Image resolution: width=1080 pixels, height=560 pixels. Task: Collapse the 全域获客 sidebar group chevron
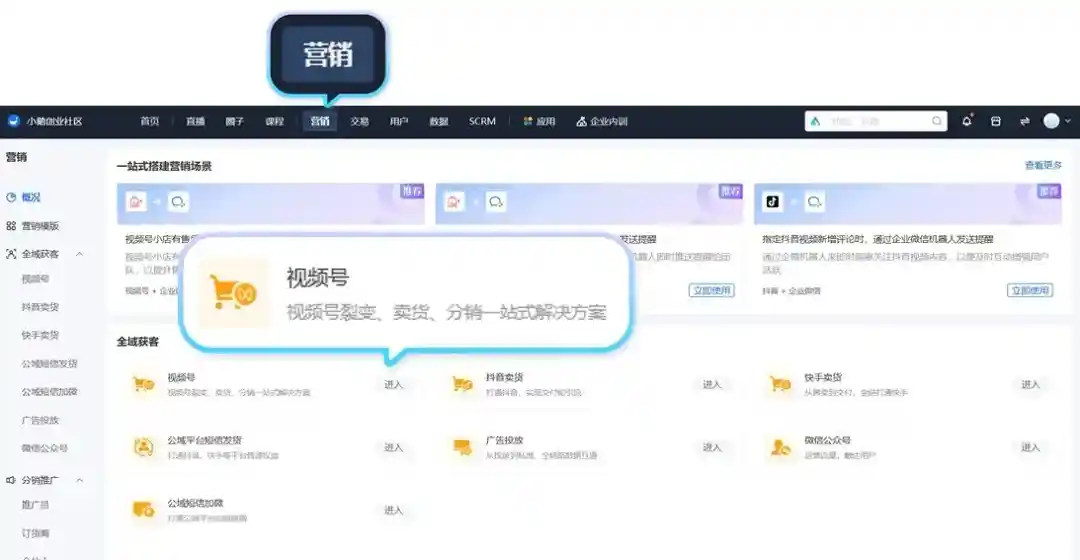coord(79,253)
